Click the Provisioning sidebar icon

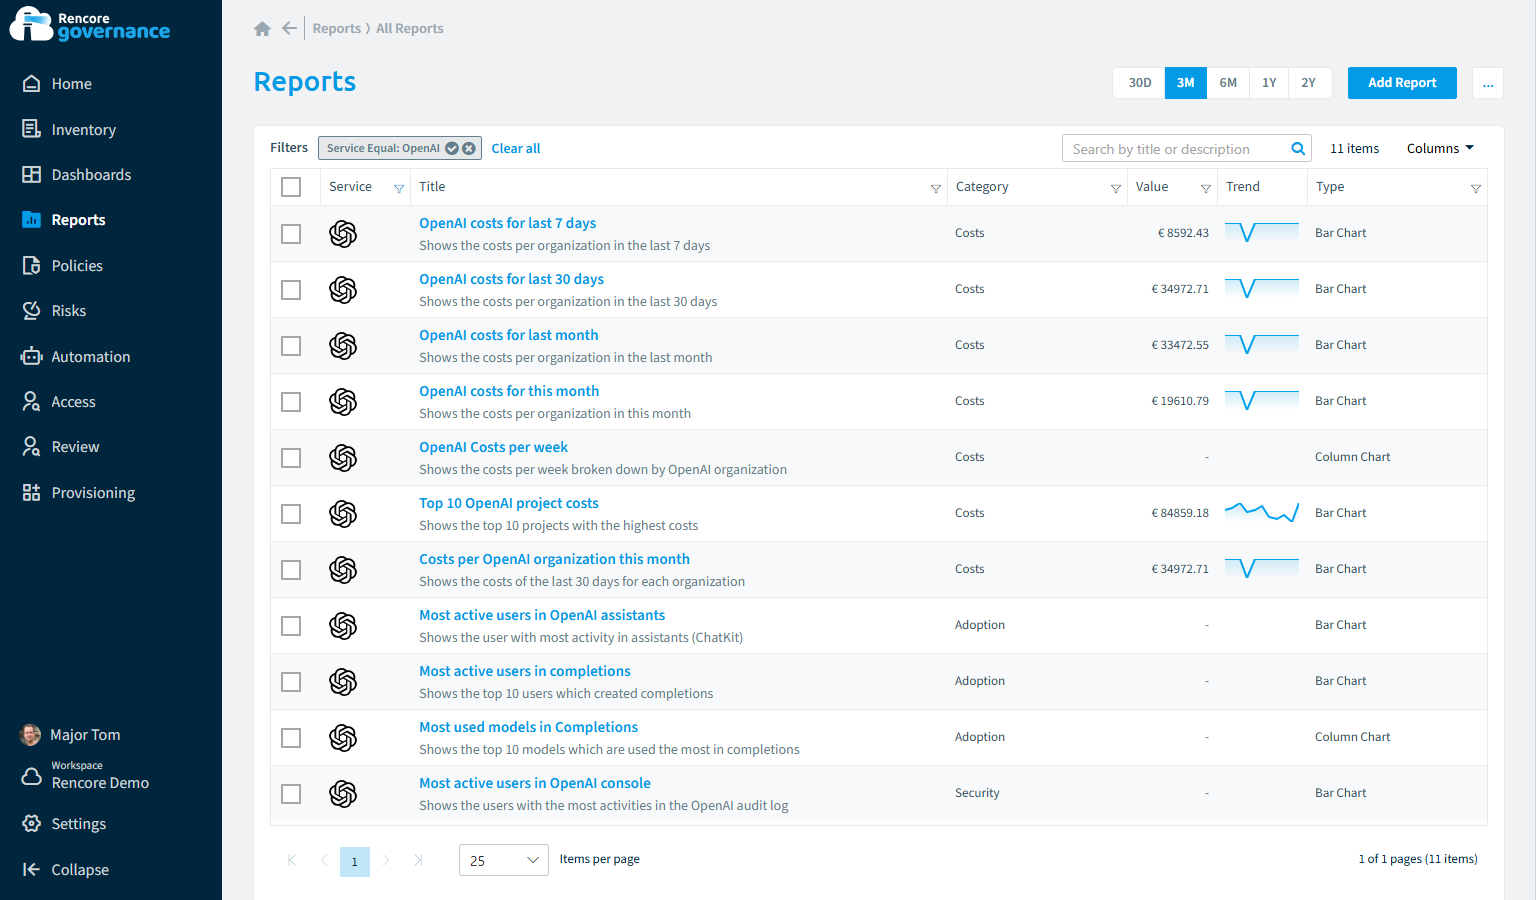pos(31,493)
